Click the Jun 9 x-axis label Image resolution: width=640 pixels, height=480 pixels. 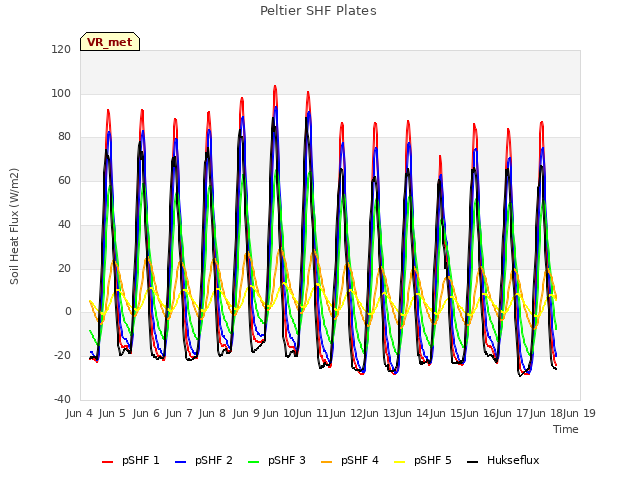(x=246, y=413)
